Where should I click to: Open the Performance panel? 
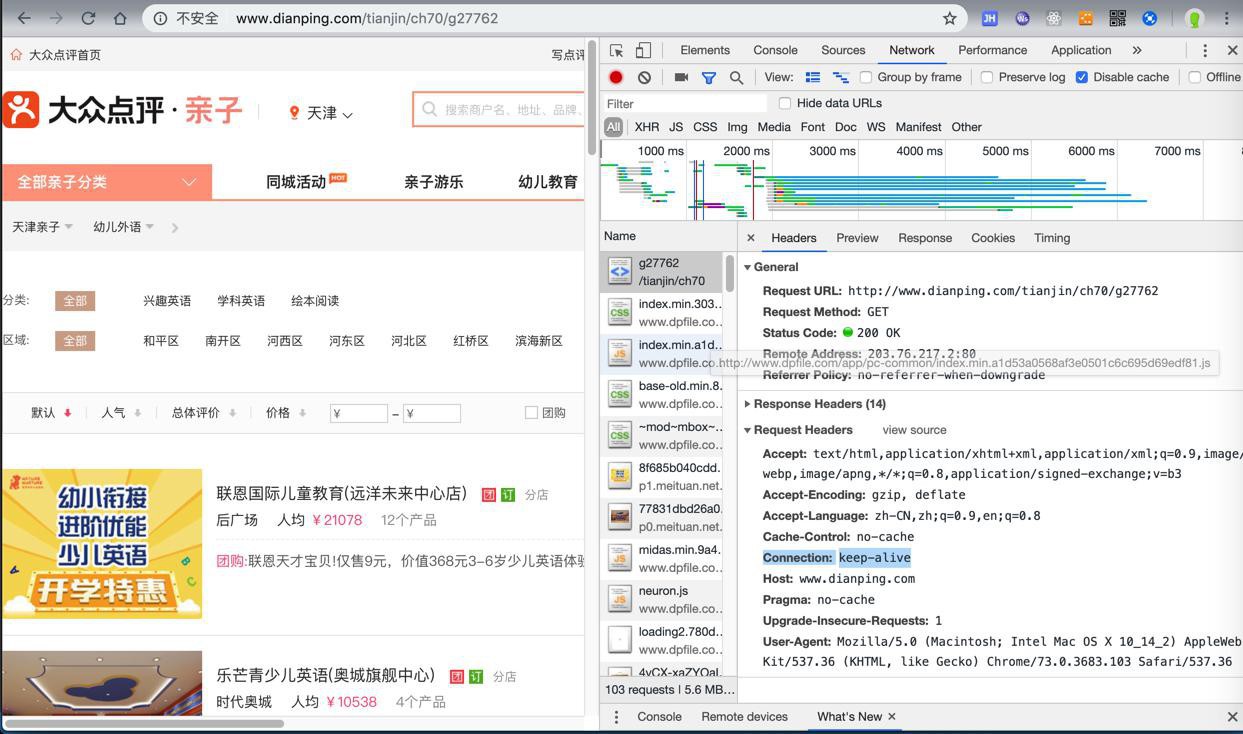tap(992, 50)
